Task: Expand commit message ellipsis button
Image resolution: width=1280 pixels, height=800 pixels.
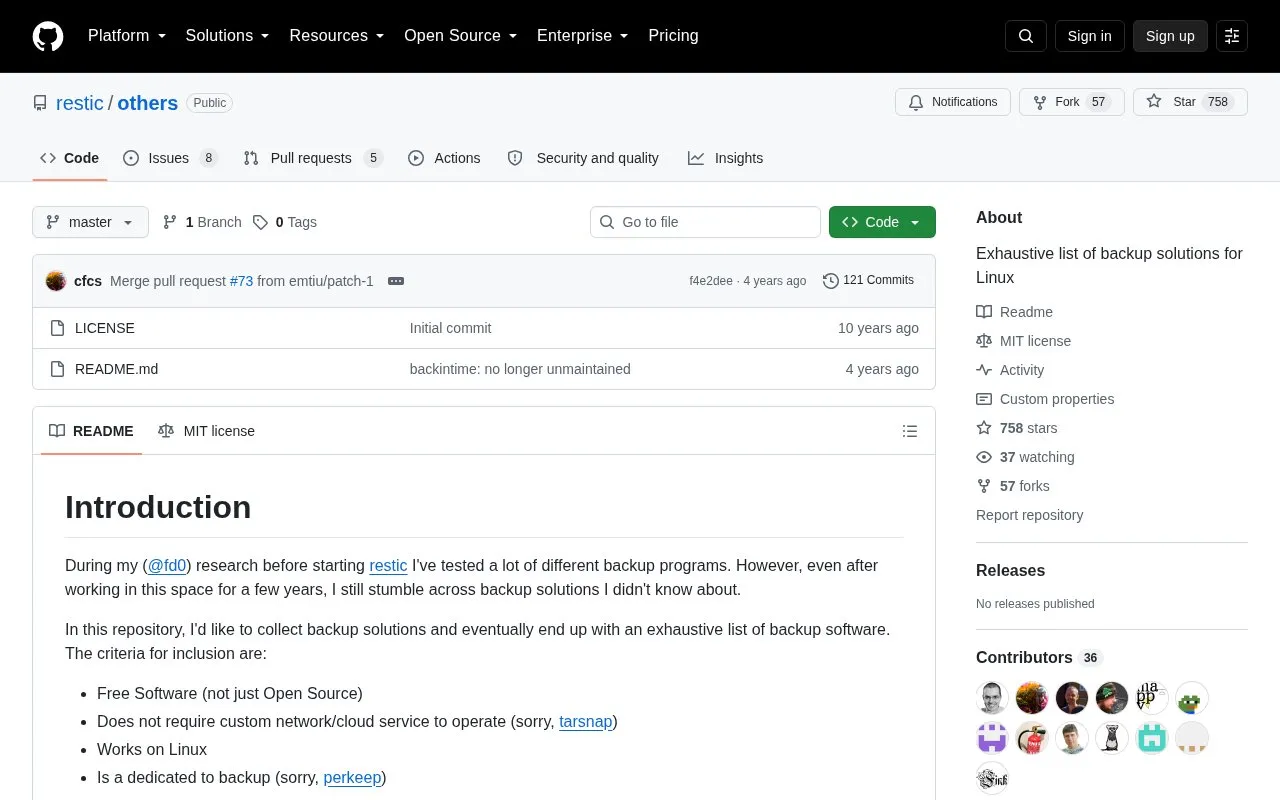Action: pyautogui.click(x=396, y=281)
